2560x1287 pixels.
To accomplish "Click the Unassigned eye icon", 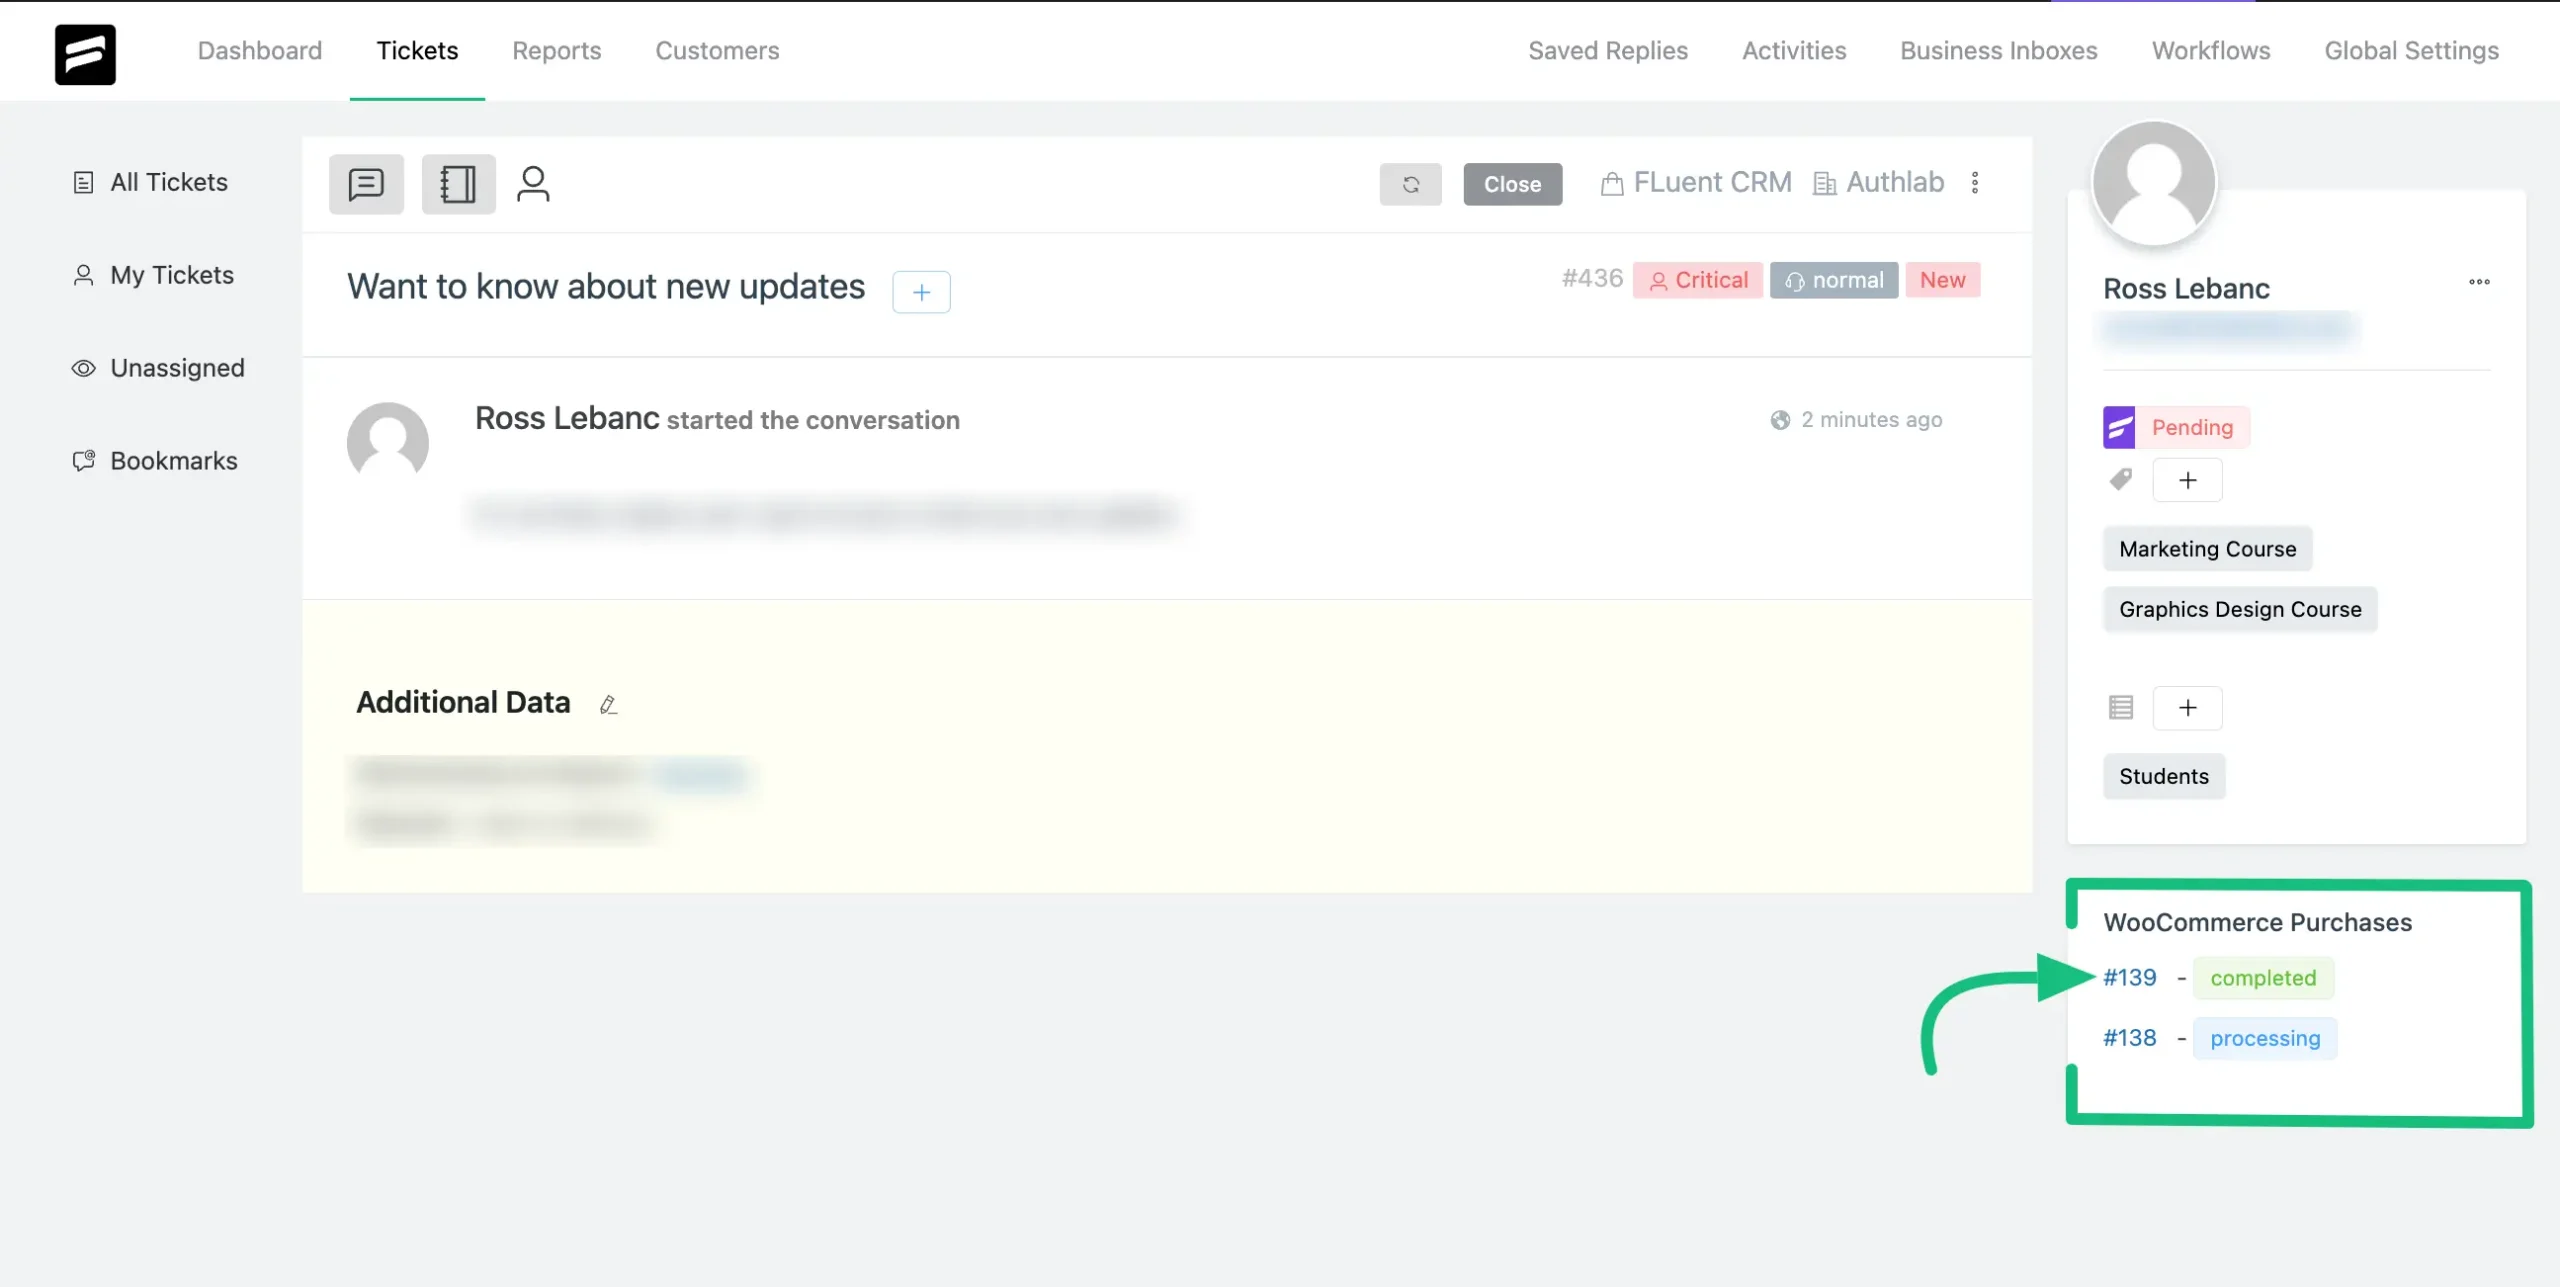I will (84, 368).
